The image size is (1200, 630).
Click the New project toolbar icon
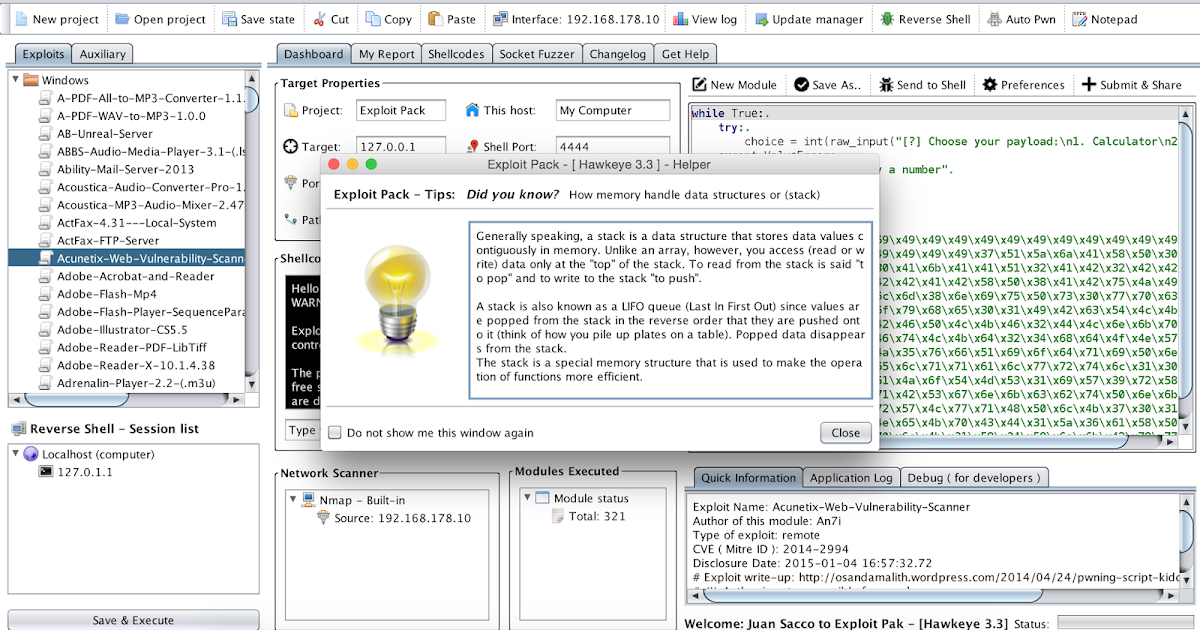pyautogui.click(x=20, y=19)
